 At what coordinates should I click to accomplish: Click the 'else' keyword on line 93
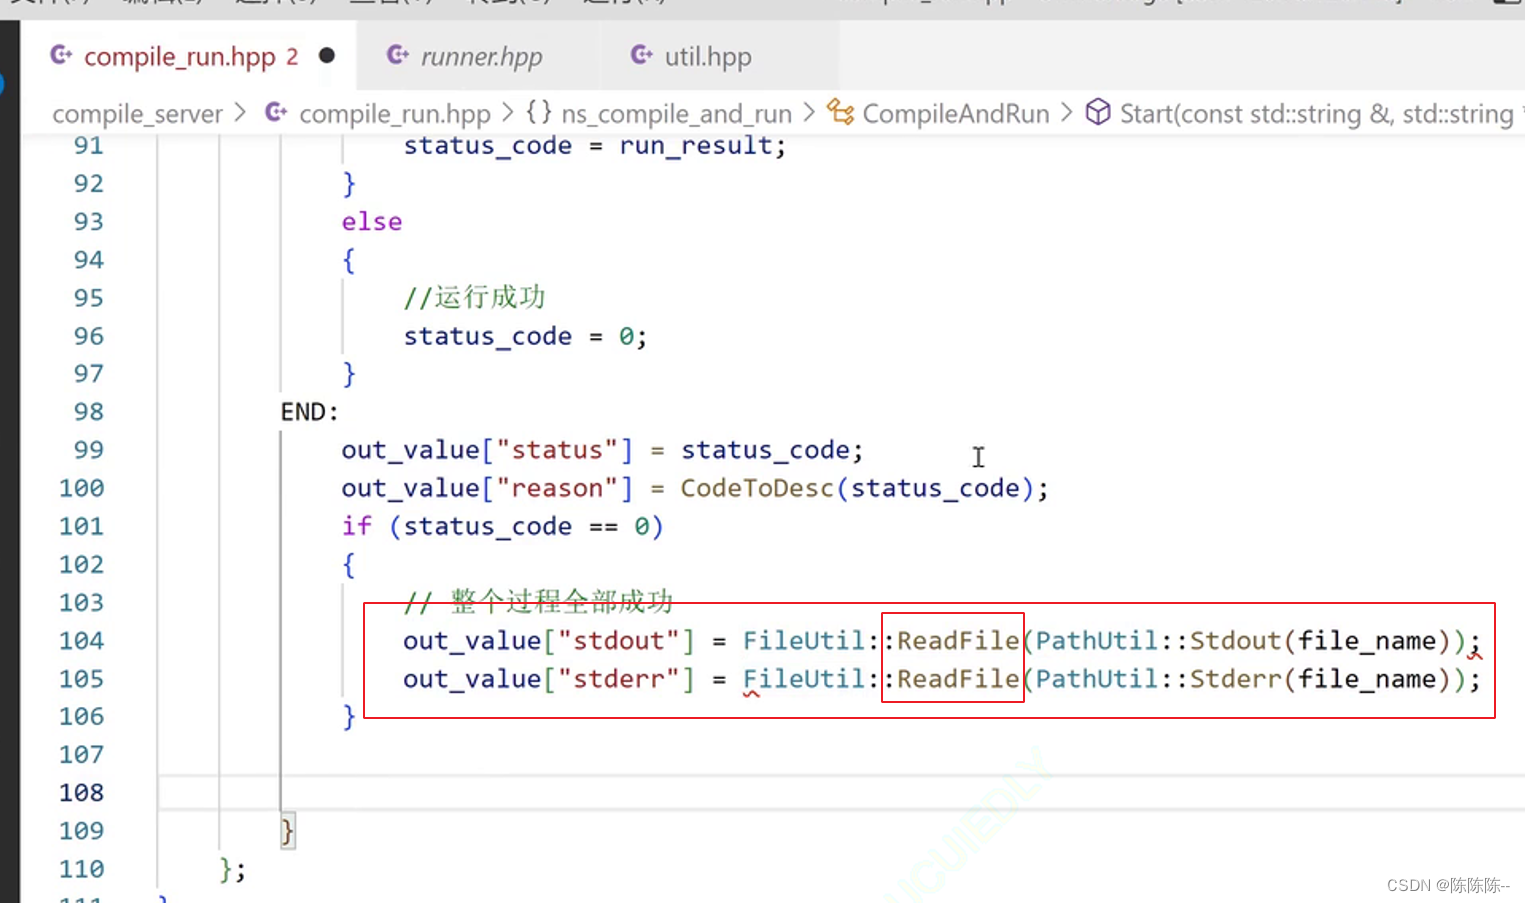pyautogui.click(x=372, y=222)
